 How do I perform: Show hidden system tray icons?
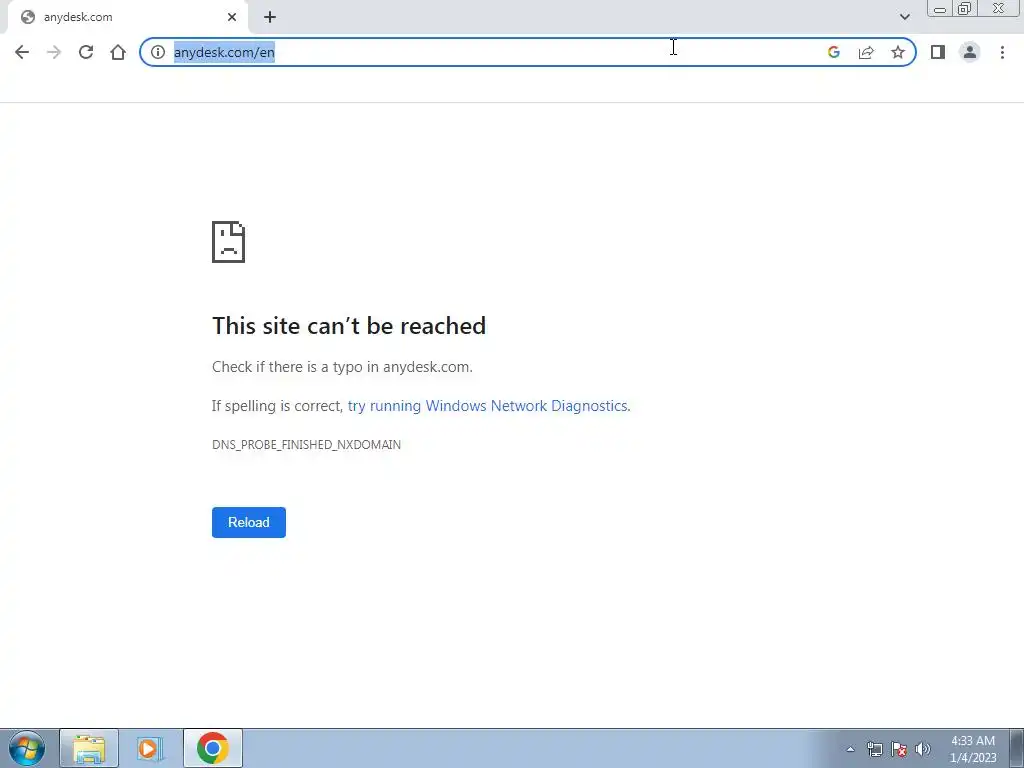pos(850,749)
